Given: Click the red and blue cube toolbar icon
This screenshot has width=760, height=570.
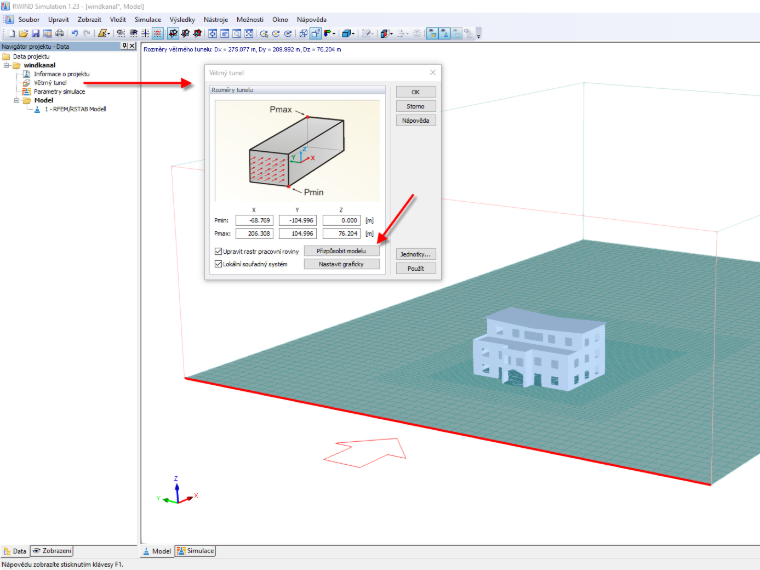Looking at the screenshot, I should pyautogui.click(x=383, y=33).
